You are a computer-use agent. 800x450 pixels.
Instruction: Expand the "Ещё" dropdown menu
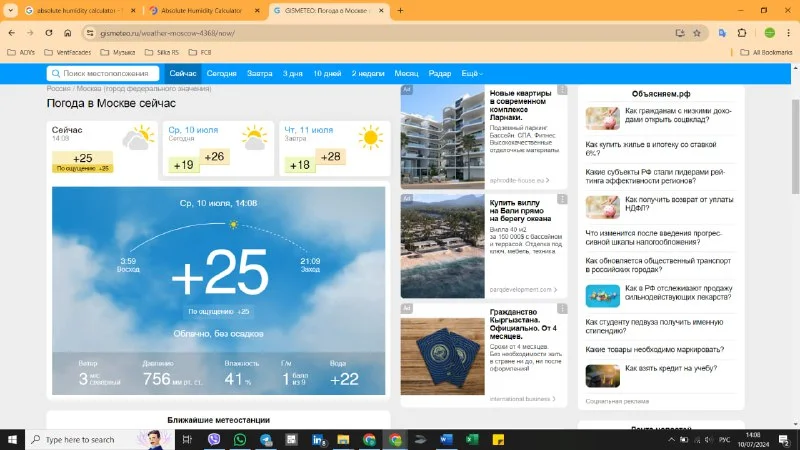click(x=471, y=74)
